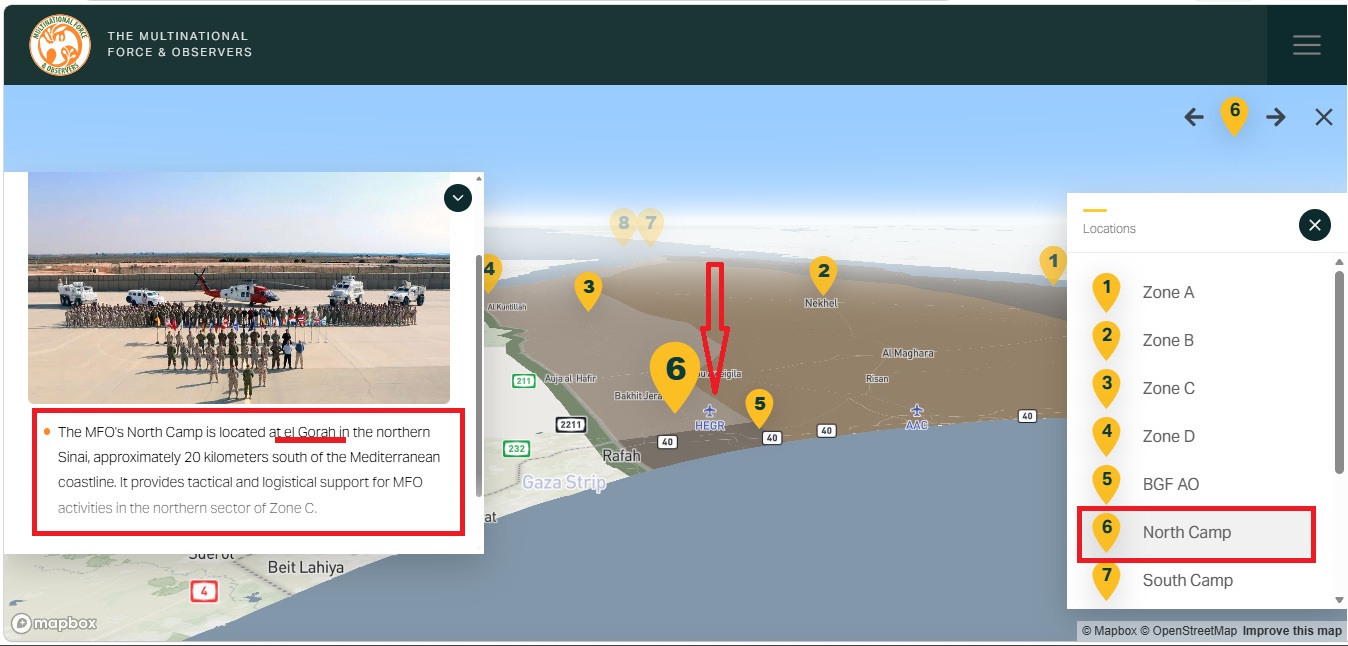Click the Locations list scrollbar

coord(1340,370)
